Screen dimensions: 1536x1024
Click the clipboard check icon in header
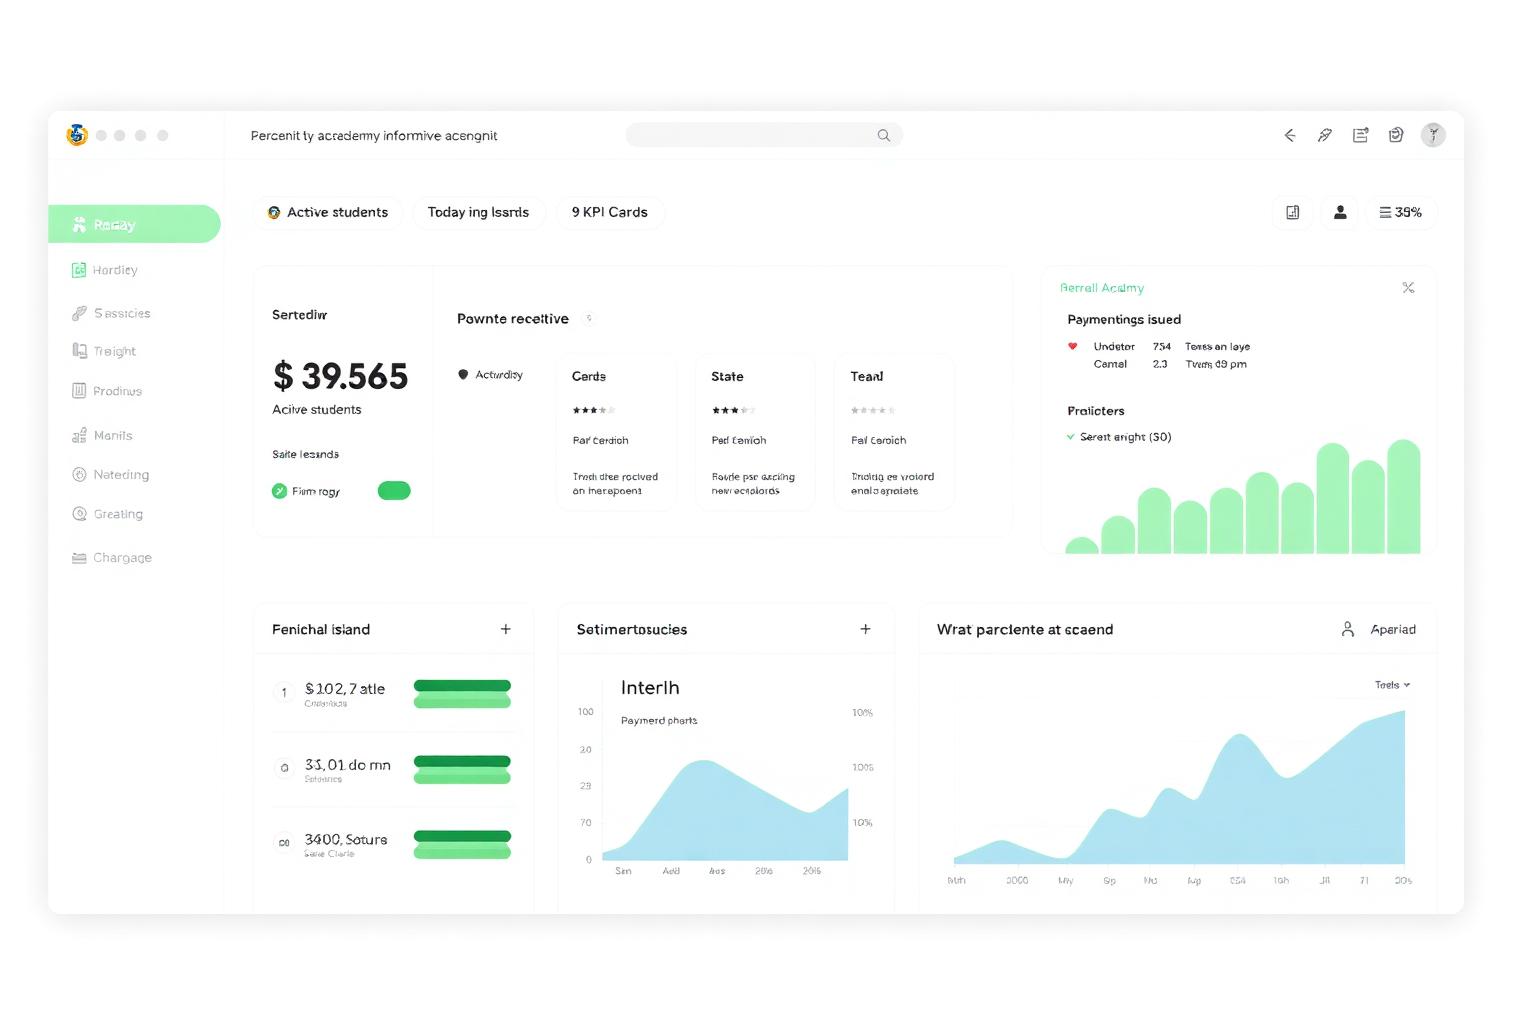tap(1396, 134)
